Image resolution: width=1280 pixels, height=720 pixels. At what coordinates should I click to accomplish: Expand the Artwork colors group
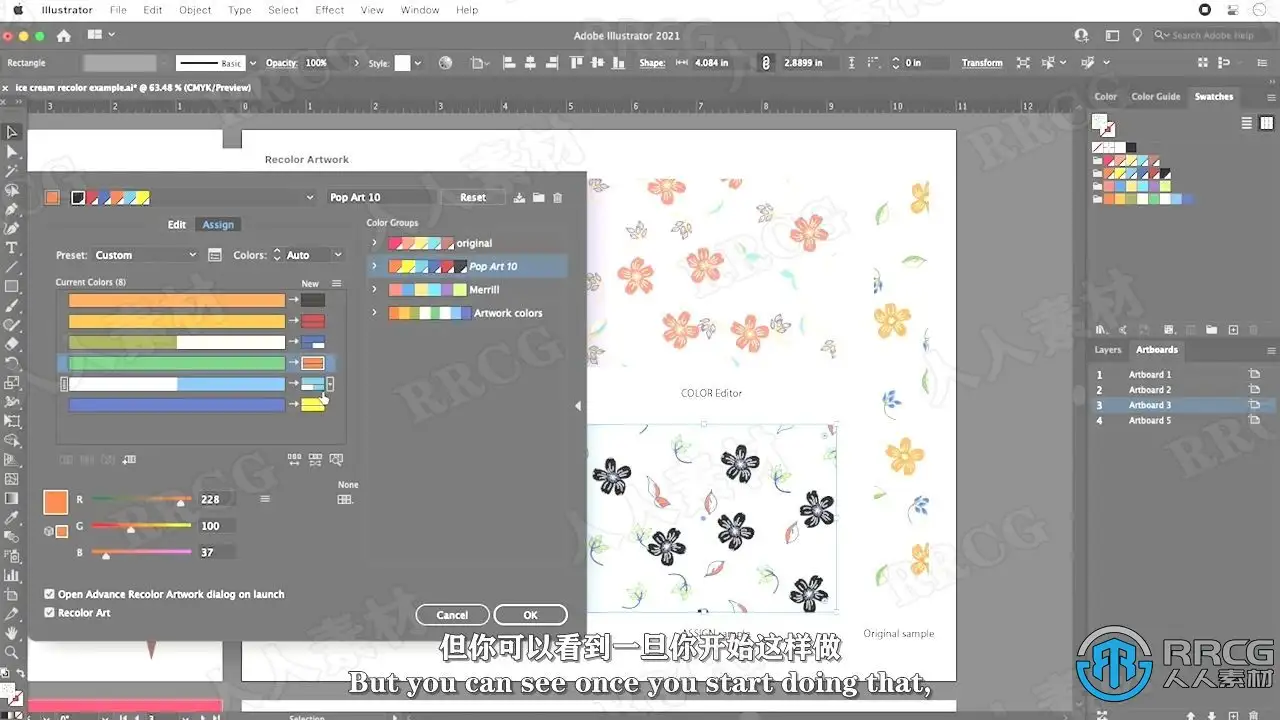pyautogui.click(x=375, y=313)
